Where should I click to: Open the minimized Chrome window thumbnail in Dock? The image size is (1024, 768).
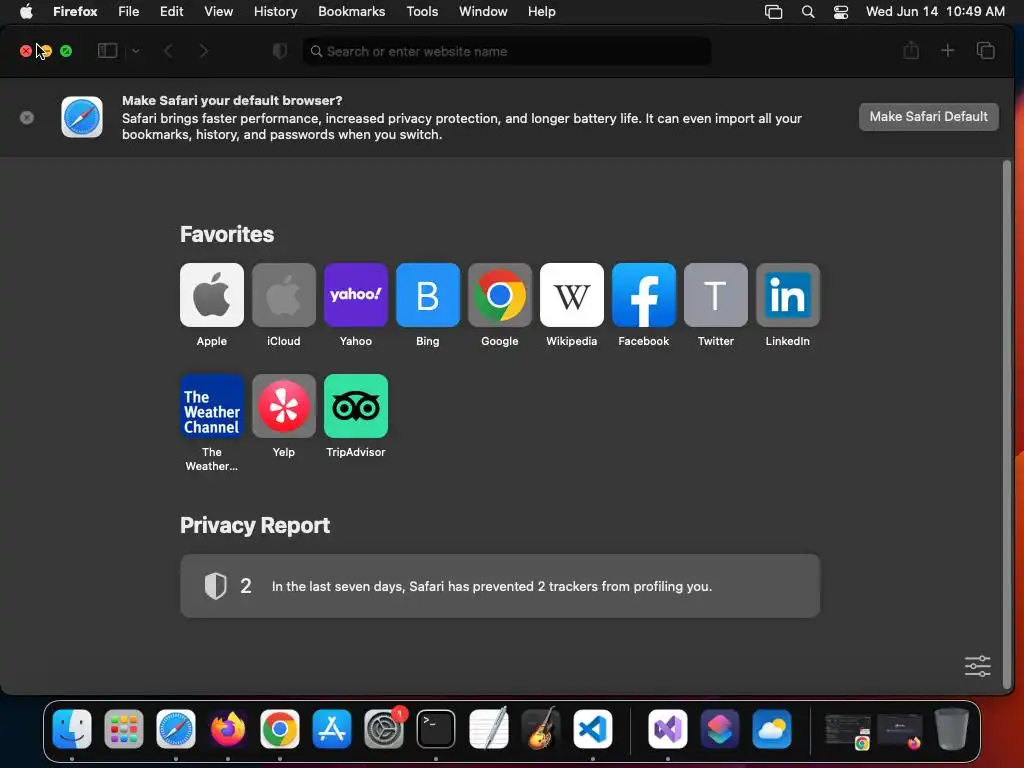847,730
